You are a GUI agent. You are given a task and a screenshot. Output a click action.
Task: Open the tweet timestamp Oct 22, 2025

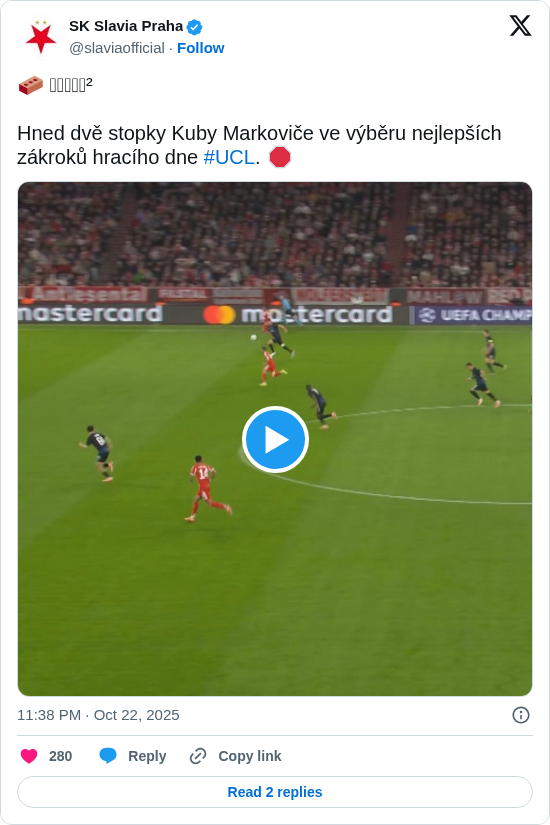point(98,715)
